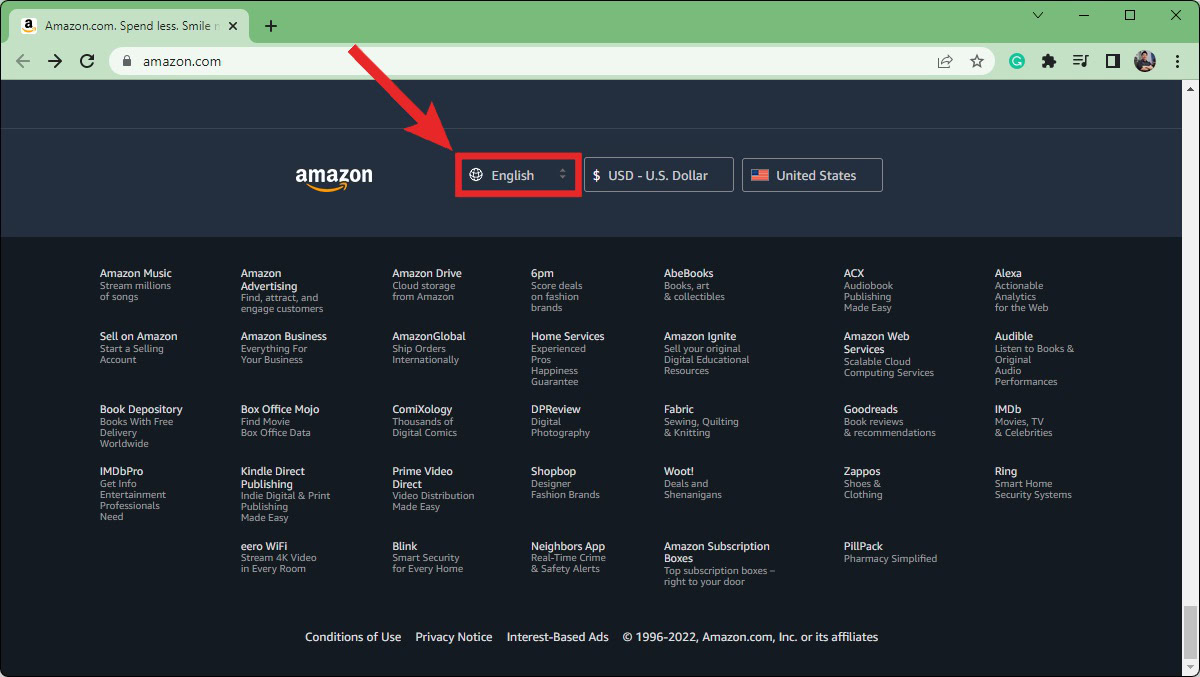This screenshot has width=1200, height=677.
Task: Click the USD - U.S. Dollar currency button
Action: click(x=659, y=175)
